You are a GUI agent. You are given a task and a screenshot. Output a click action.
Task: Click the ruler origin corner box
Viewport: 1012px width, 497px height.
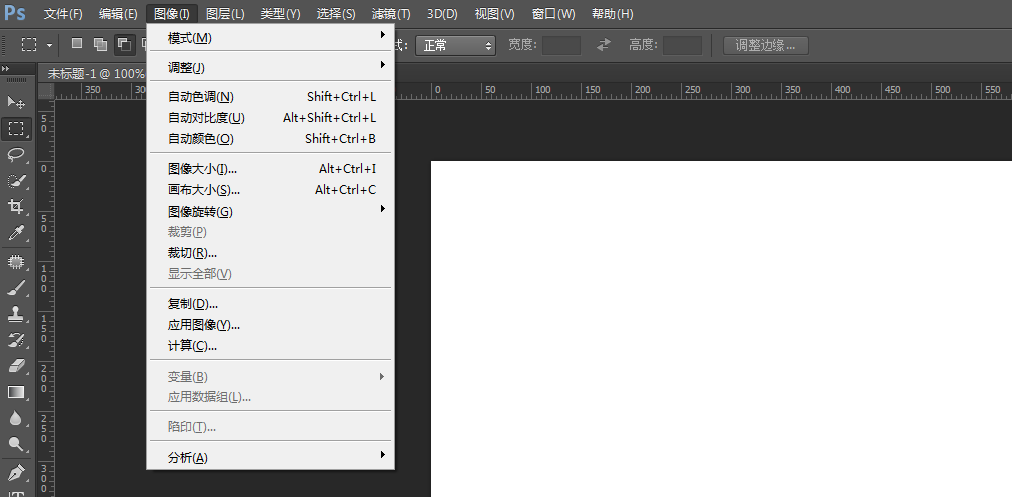(x=46, y=90)
